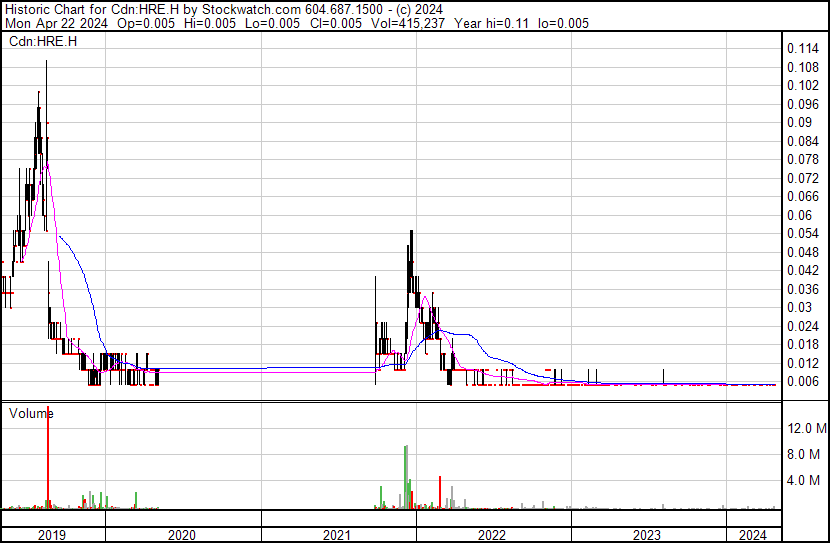Click the Volume panel label
830x543 pixels.
(x=31, y=413)
